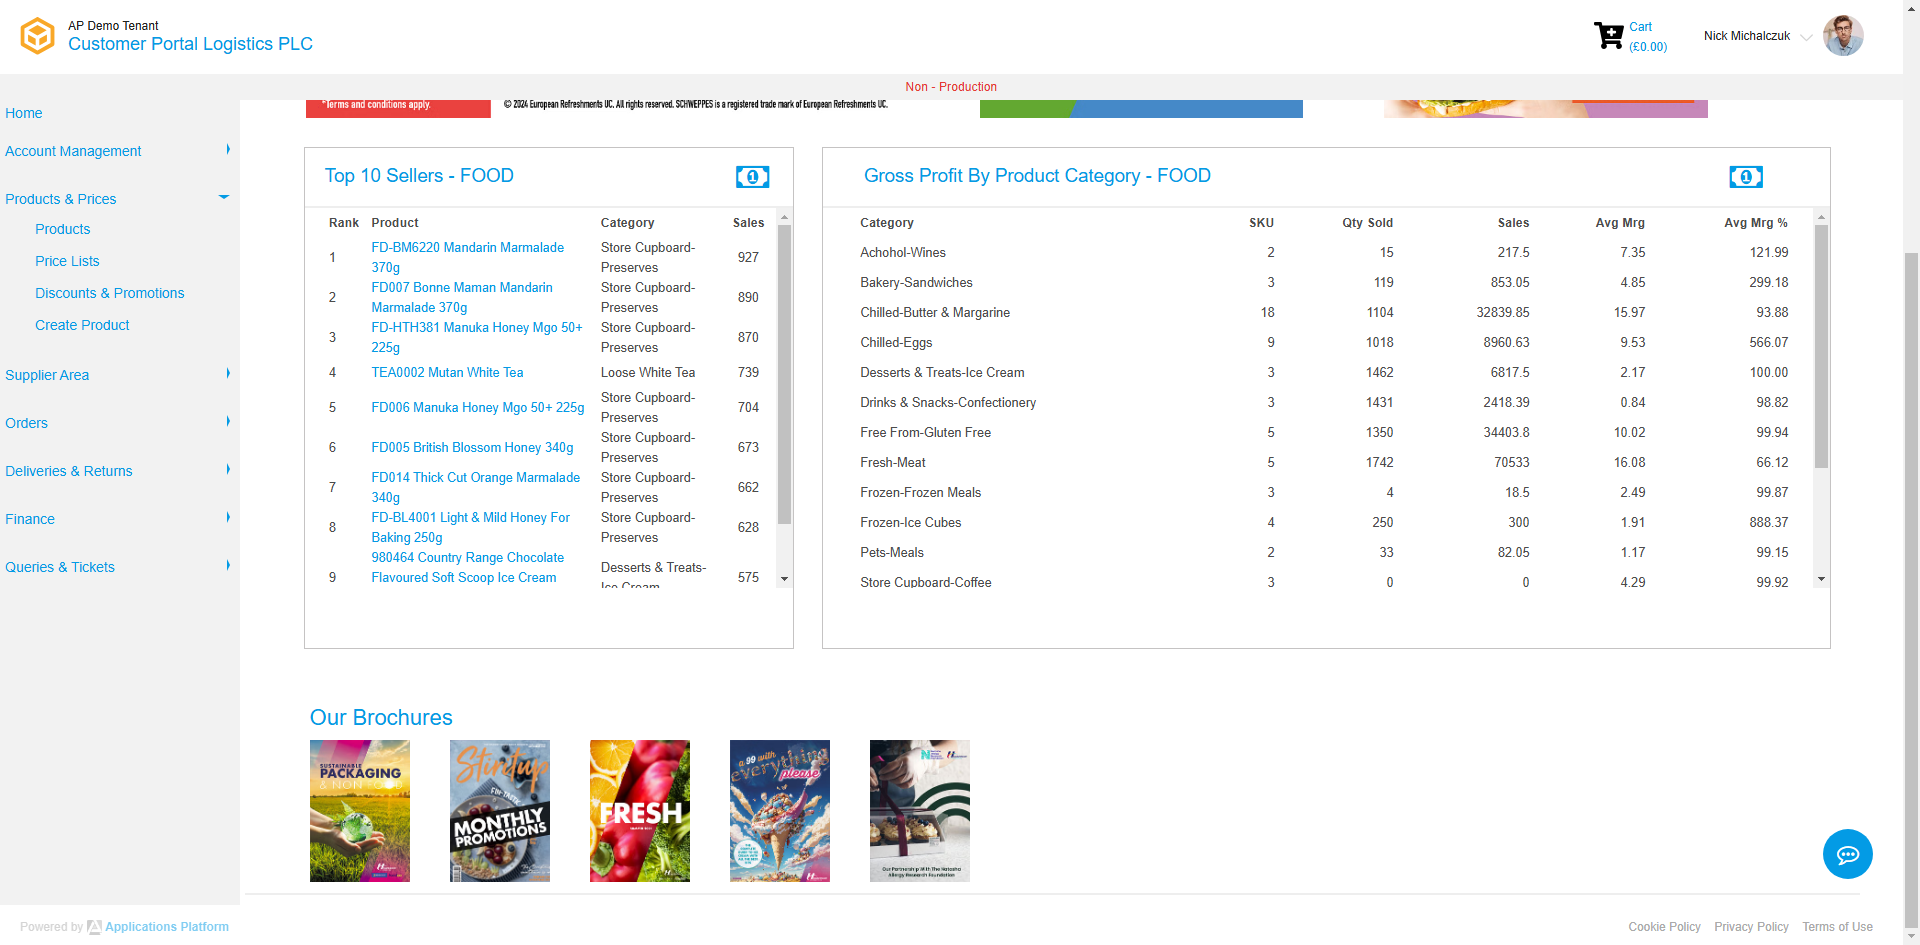Click Avg Mrg % column header
The width and height of the screenshot is (1920, 945).
(1756, 223)
